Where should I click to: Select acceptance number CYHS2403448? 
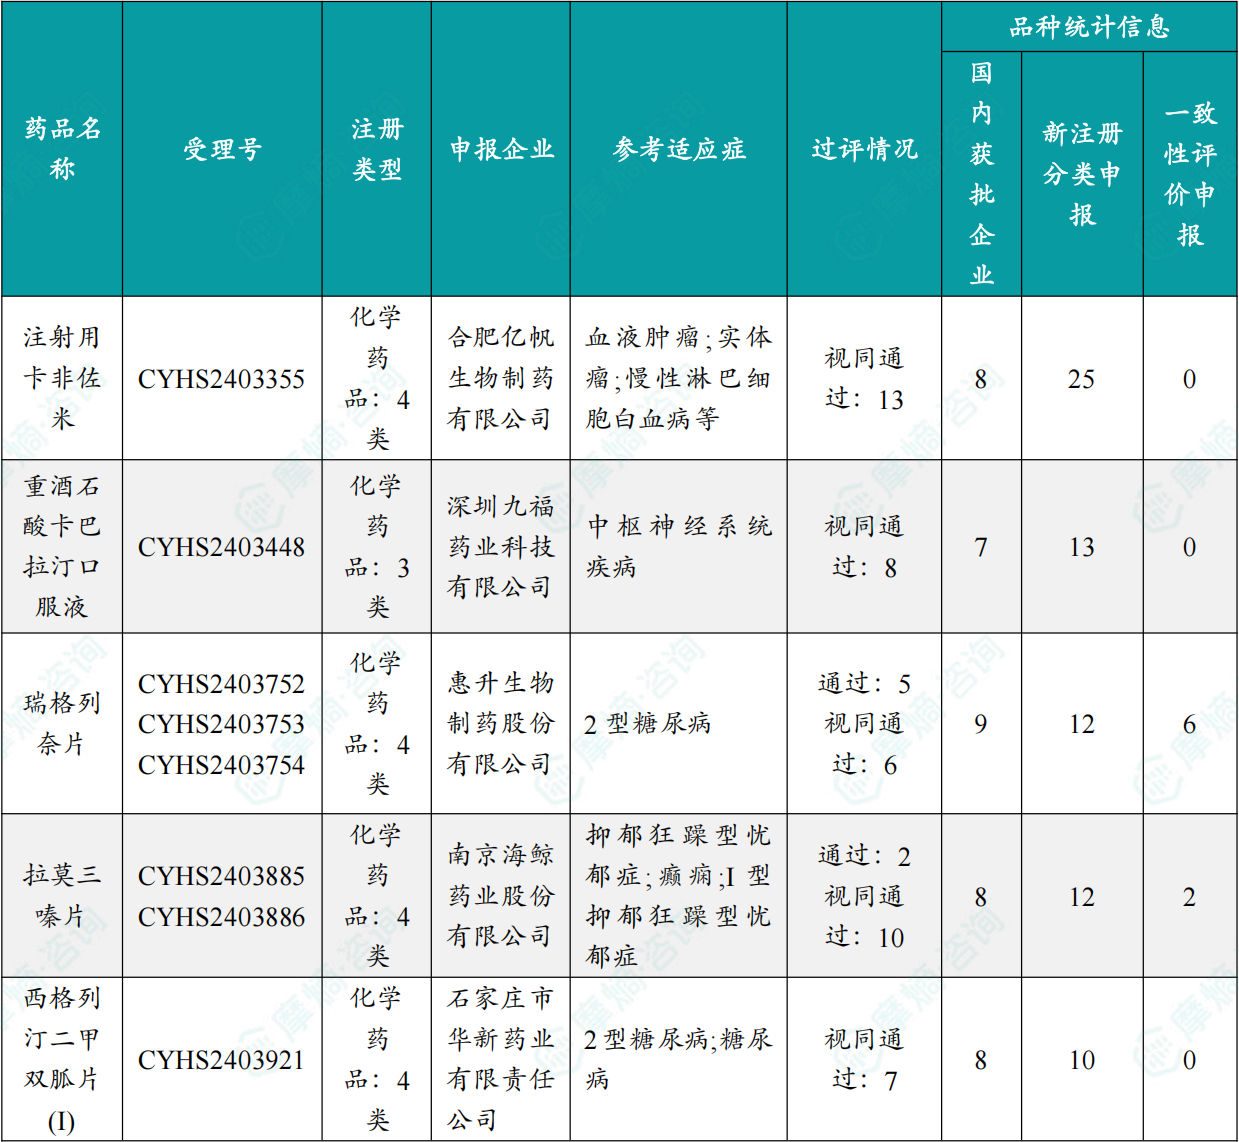[x=221, y=547]
